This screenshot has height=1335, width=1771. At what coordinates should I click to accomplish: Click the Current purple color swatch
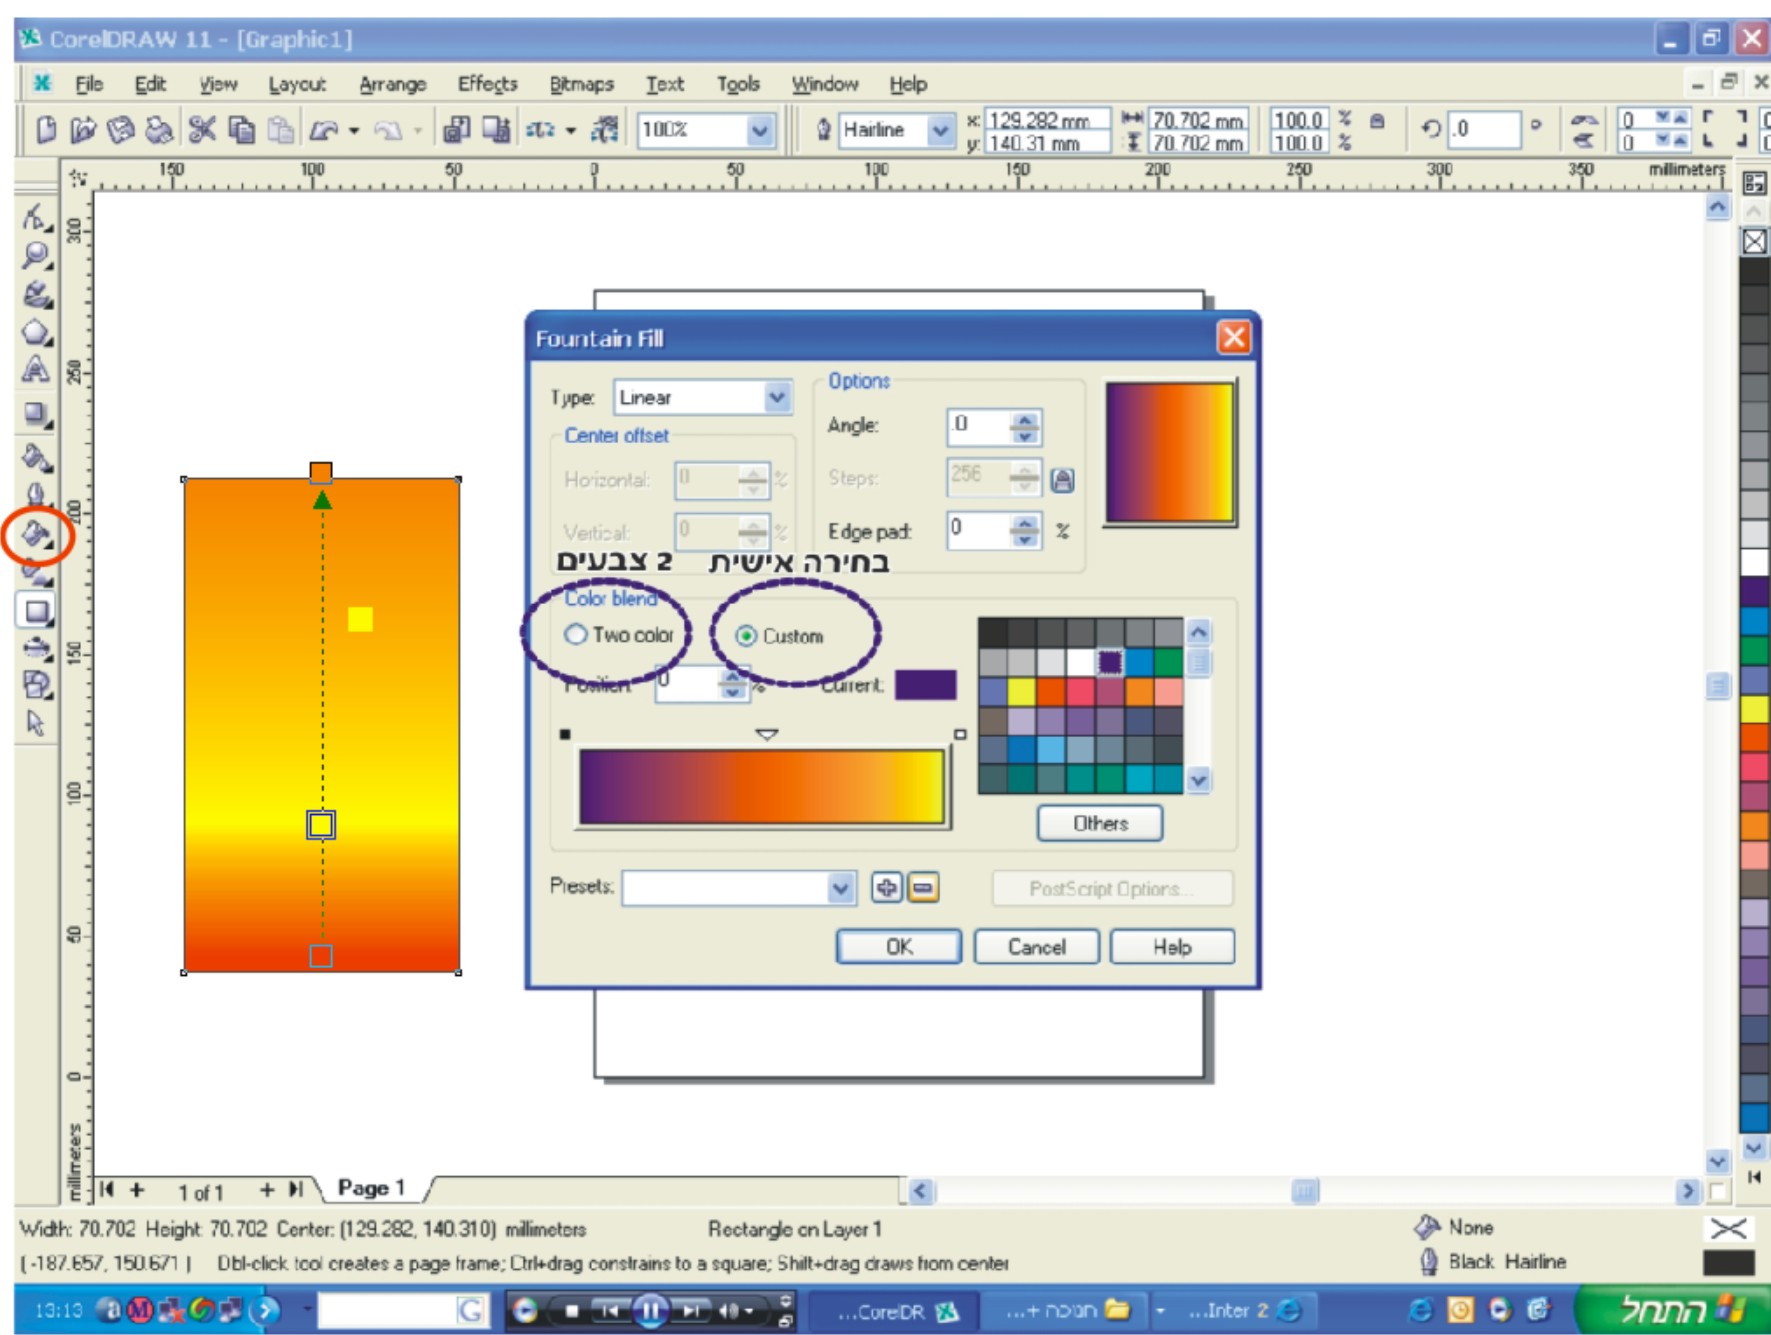(x=925, y=684)
